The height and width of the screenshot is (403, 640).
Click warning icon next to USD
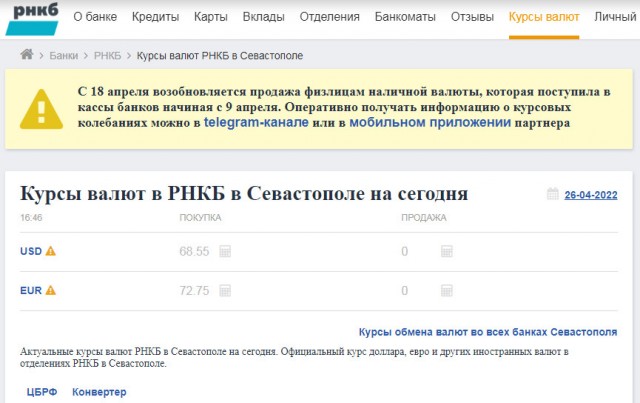pos(51,251)
